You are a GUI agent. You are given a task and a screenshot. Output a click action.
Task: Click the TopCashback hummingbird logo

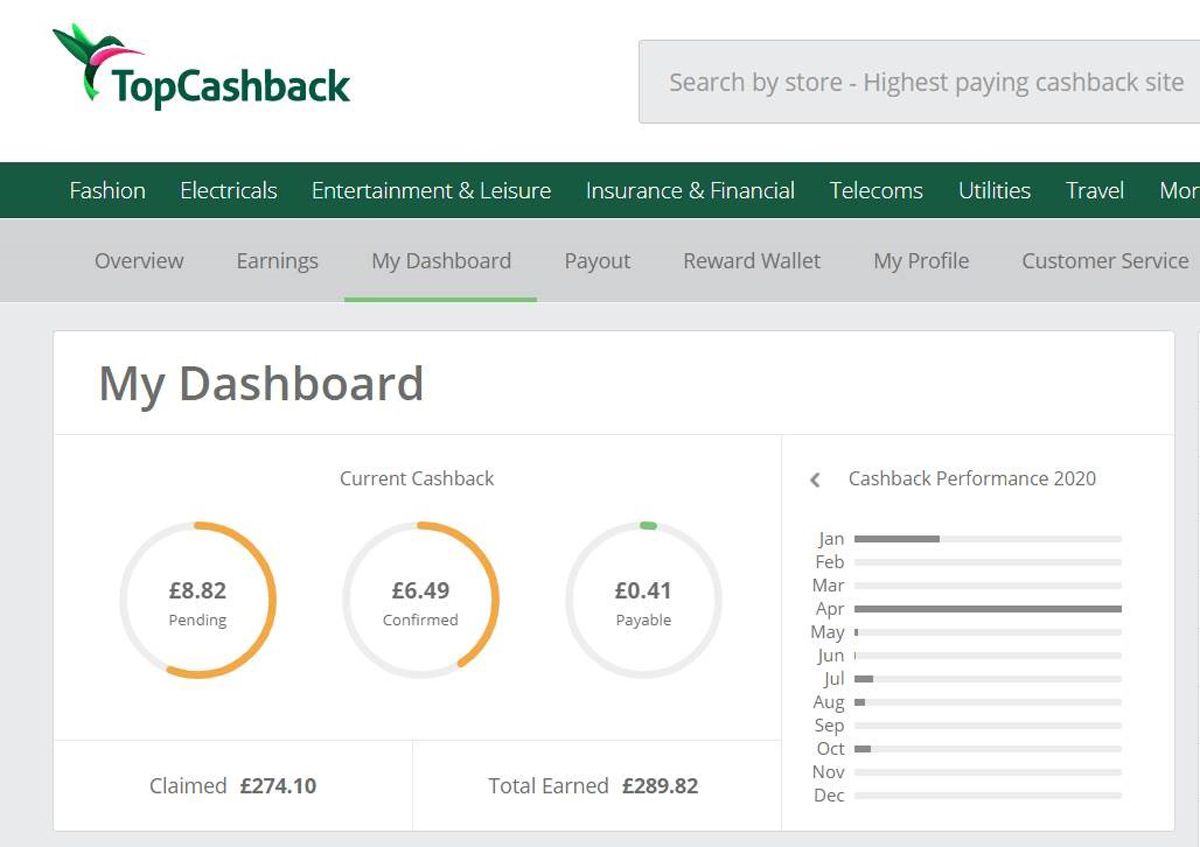(x=201, y=68)
